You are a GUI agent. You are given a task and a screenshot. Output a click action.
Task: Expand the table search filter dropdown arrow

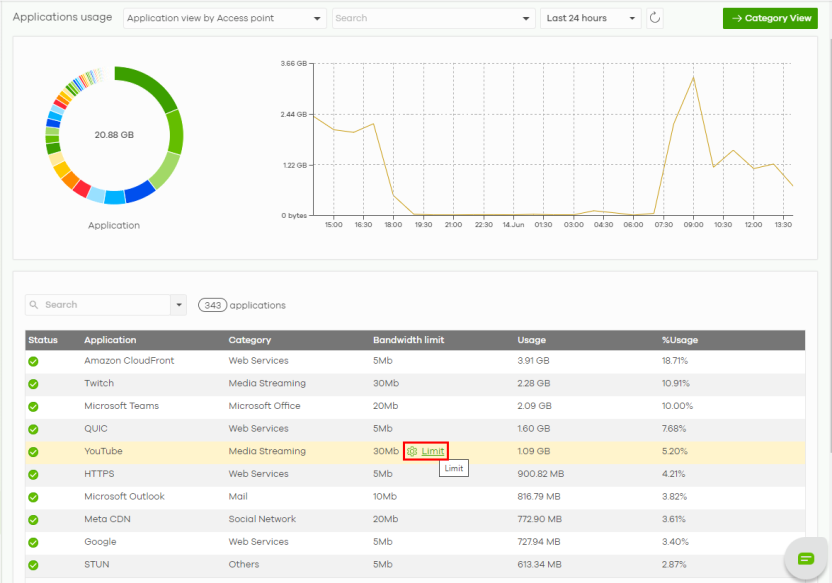coord(179,305)
